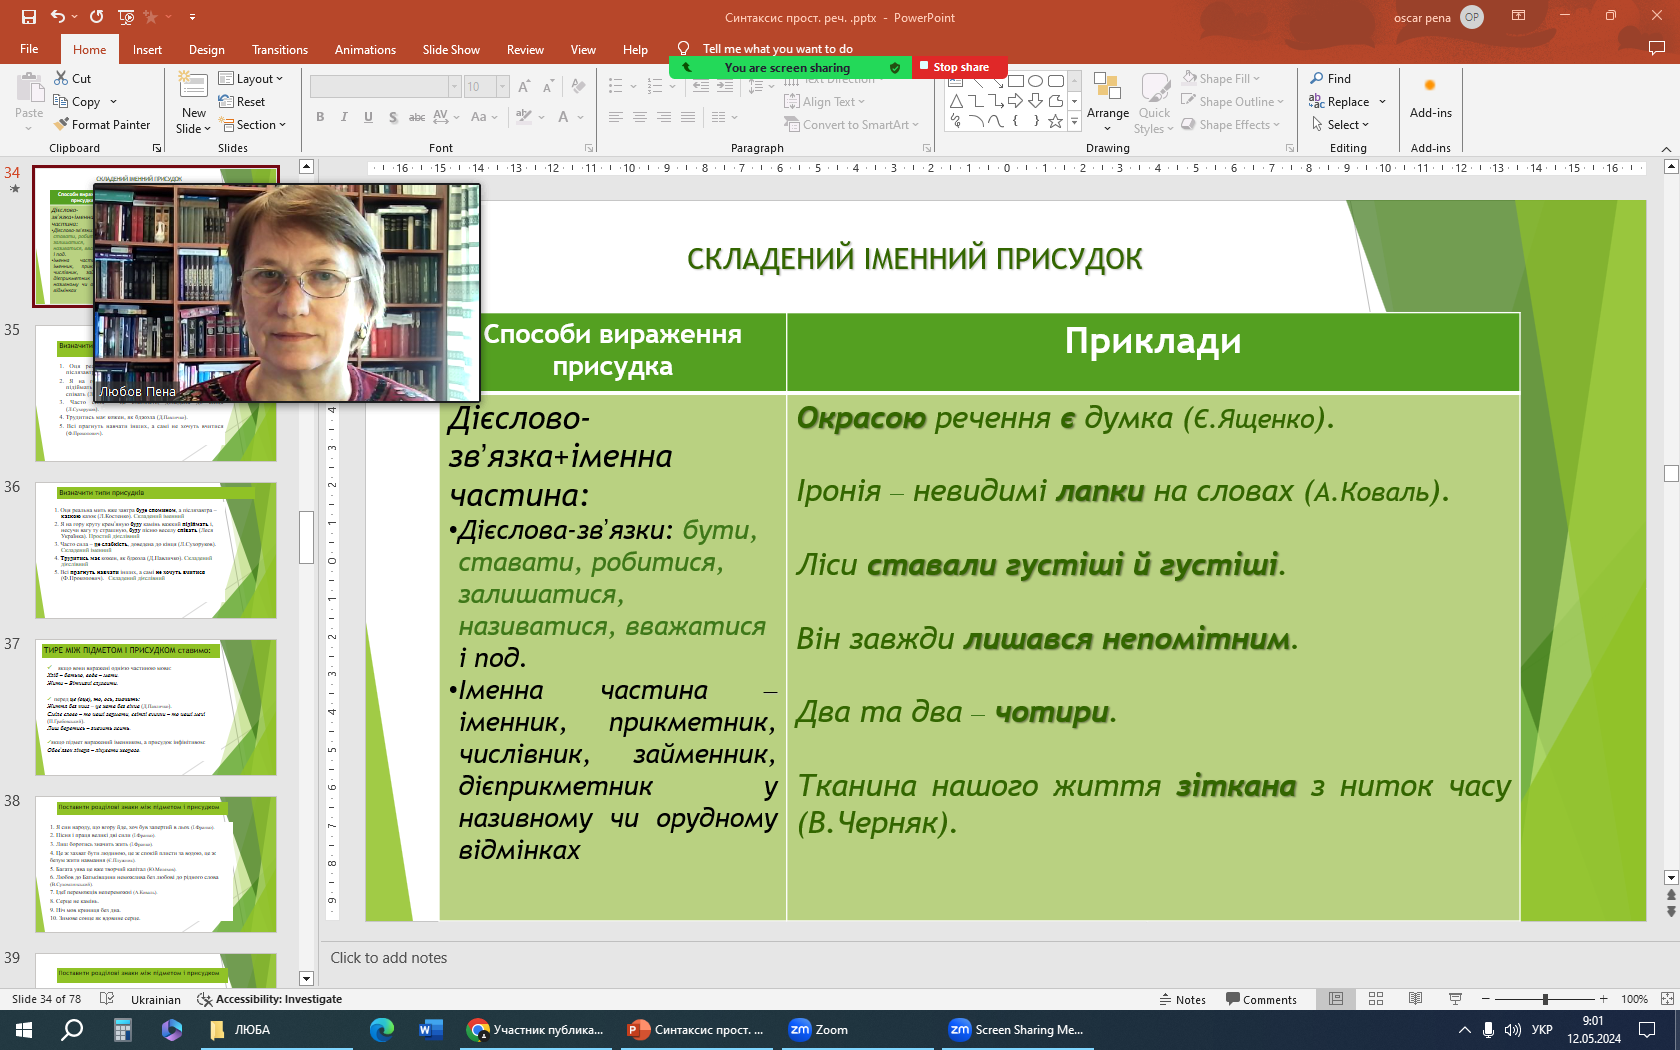Viewport: 1680px width, 1050px height.
Task: Open the Select dropdown in Editing
Action: coord(1340,125)
